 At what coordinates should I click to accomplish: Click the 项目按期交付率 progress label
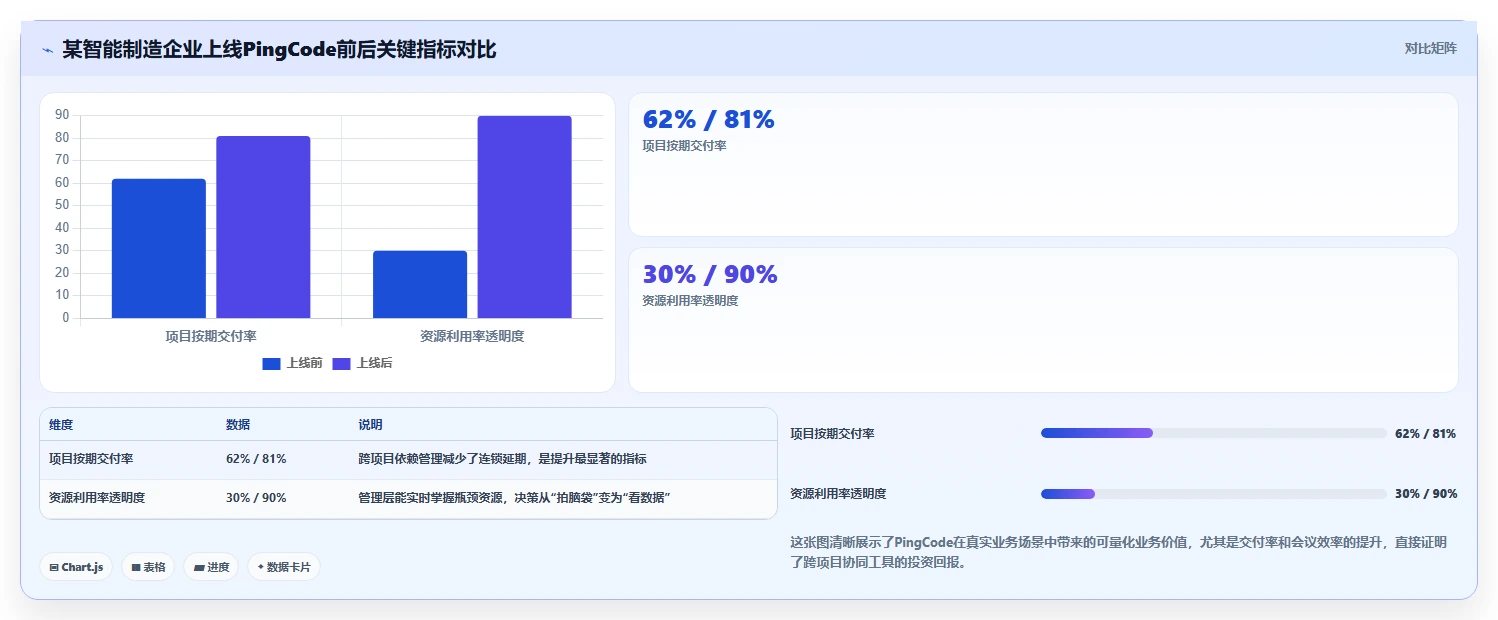coord(832,434)
